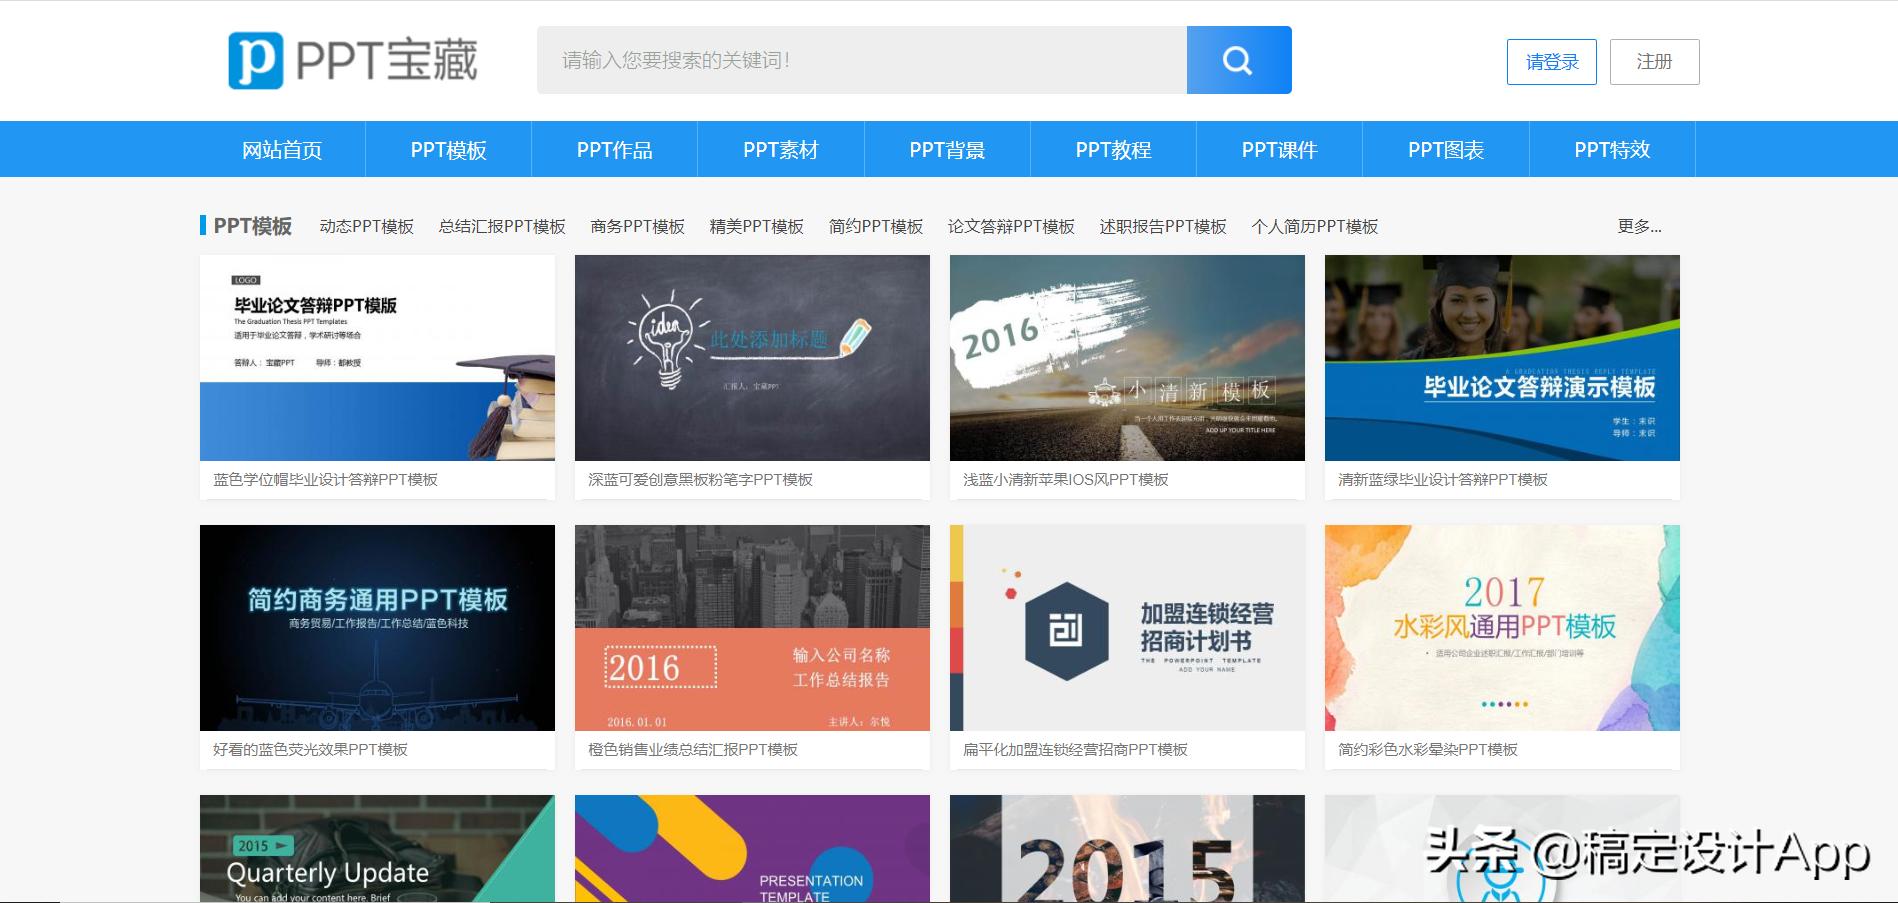Click inside the keyword search box
The image size is (1898, 903).
pos(860,60)
